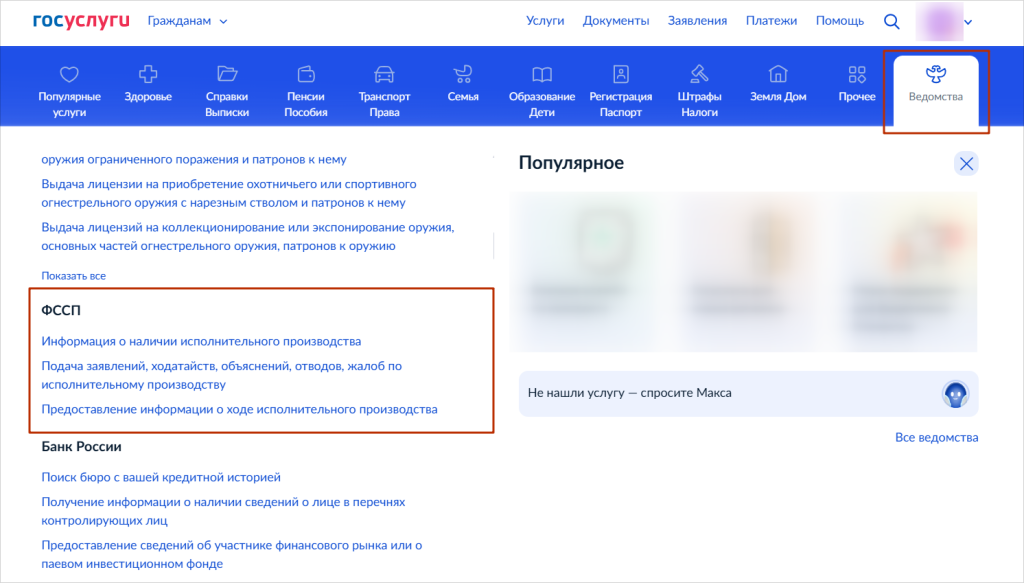The image size is (1024, 583).
Task: Select the Справки Выписки folder icon
Action: coord(227,74)
